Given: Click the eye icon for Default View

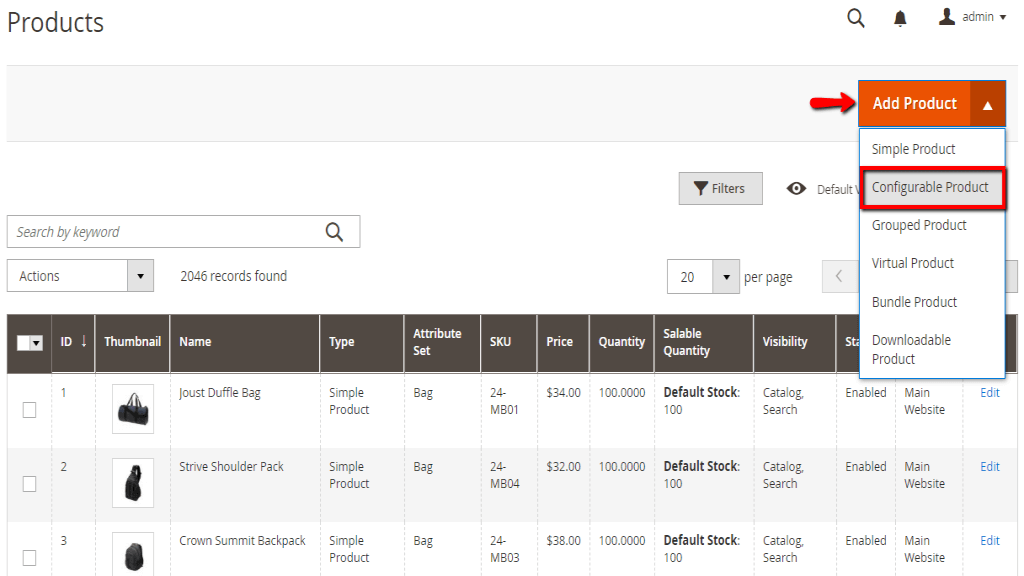Looking at the screenshot, I should pos(796,189).
